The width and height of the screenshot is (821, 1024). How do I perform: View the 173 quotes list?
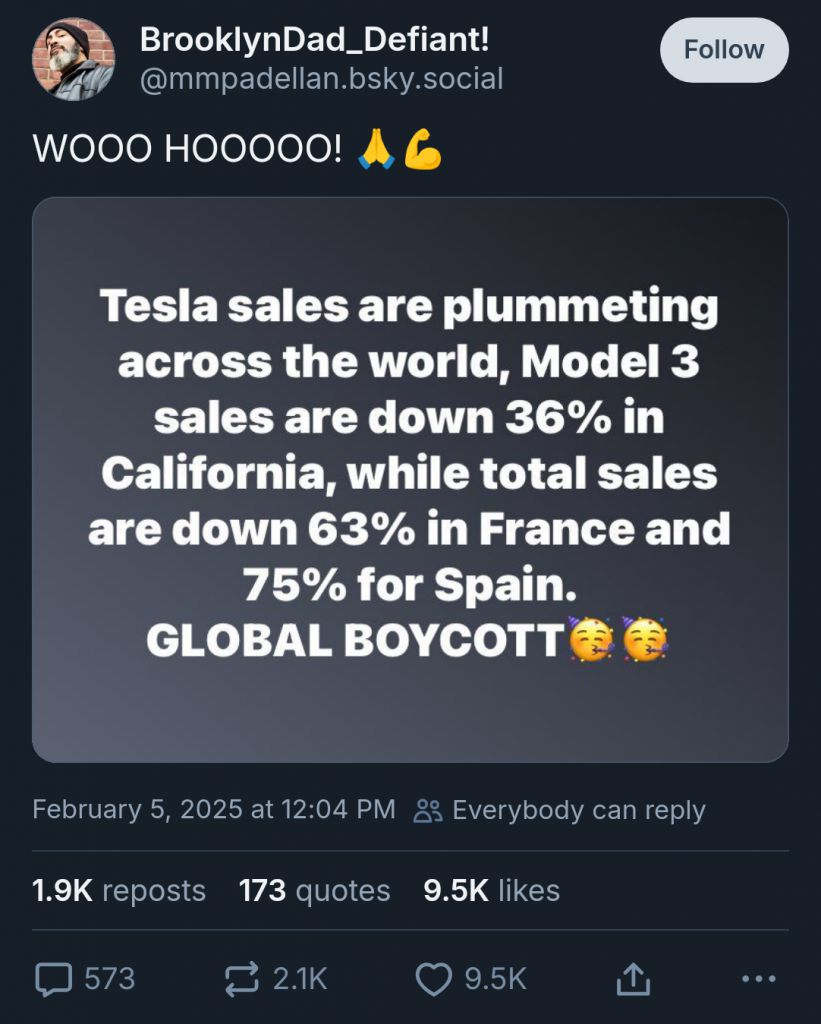pyautogui.click(x=313, y=890)
